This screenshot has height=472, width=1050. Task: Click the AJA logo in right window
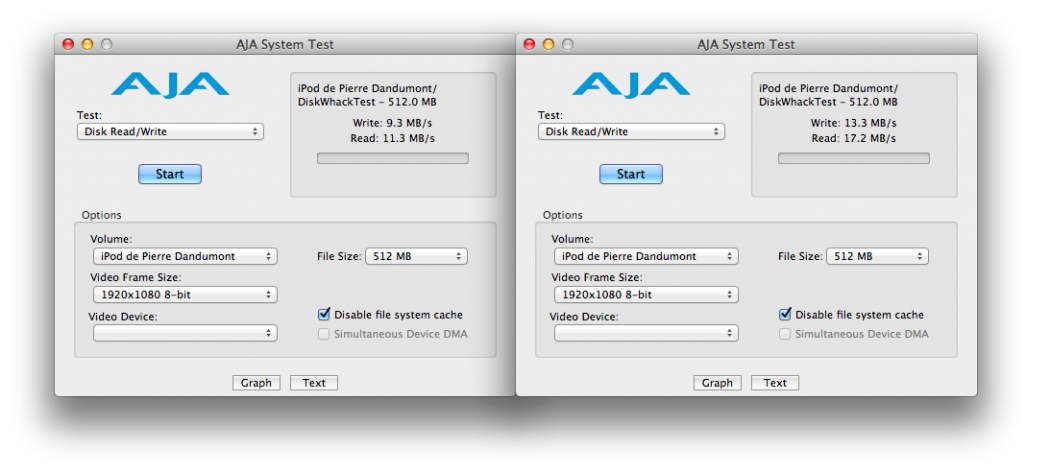[631, 85]
